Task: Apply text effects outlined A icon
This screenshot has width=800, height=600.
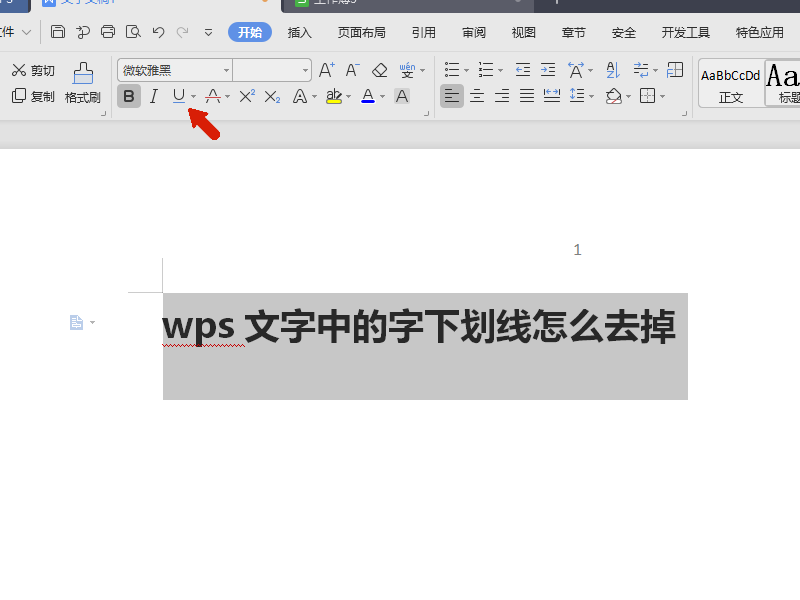Action: click(300, 96)
